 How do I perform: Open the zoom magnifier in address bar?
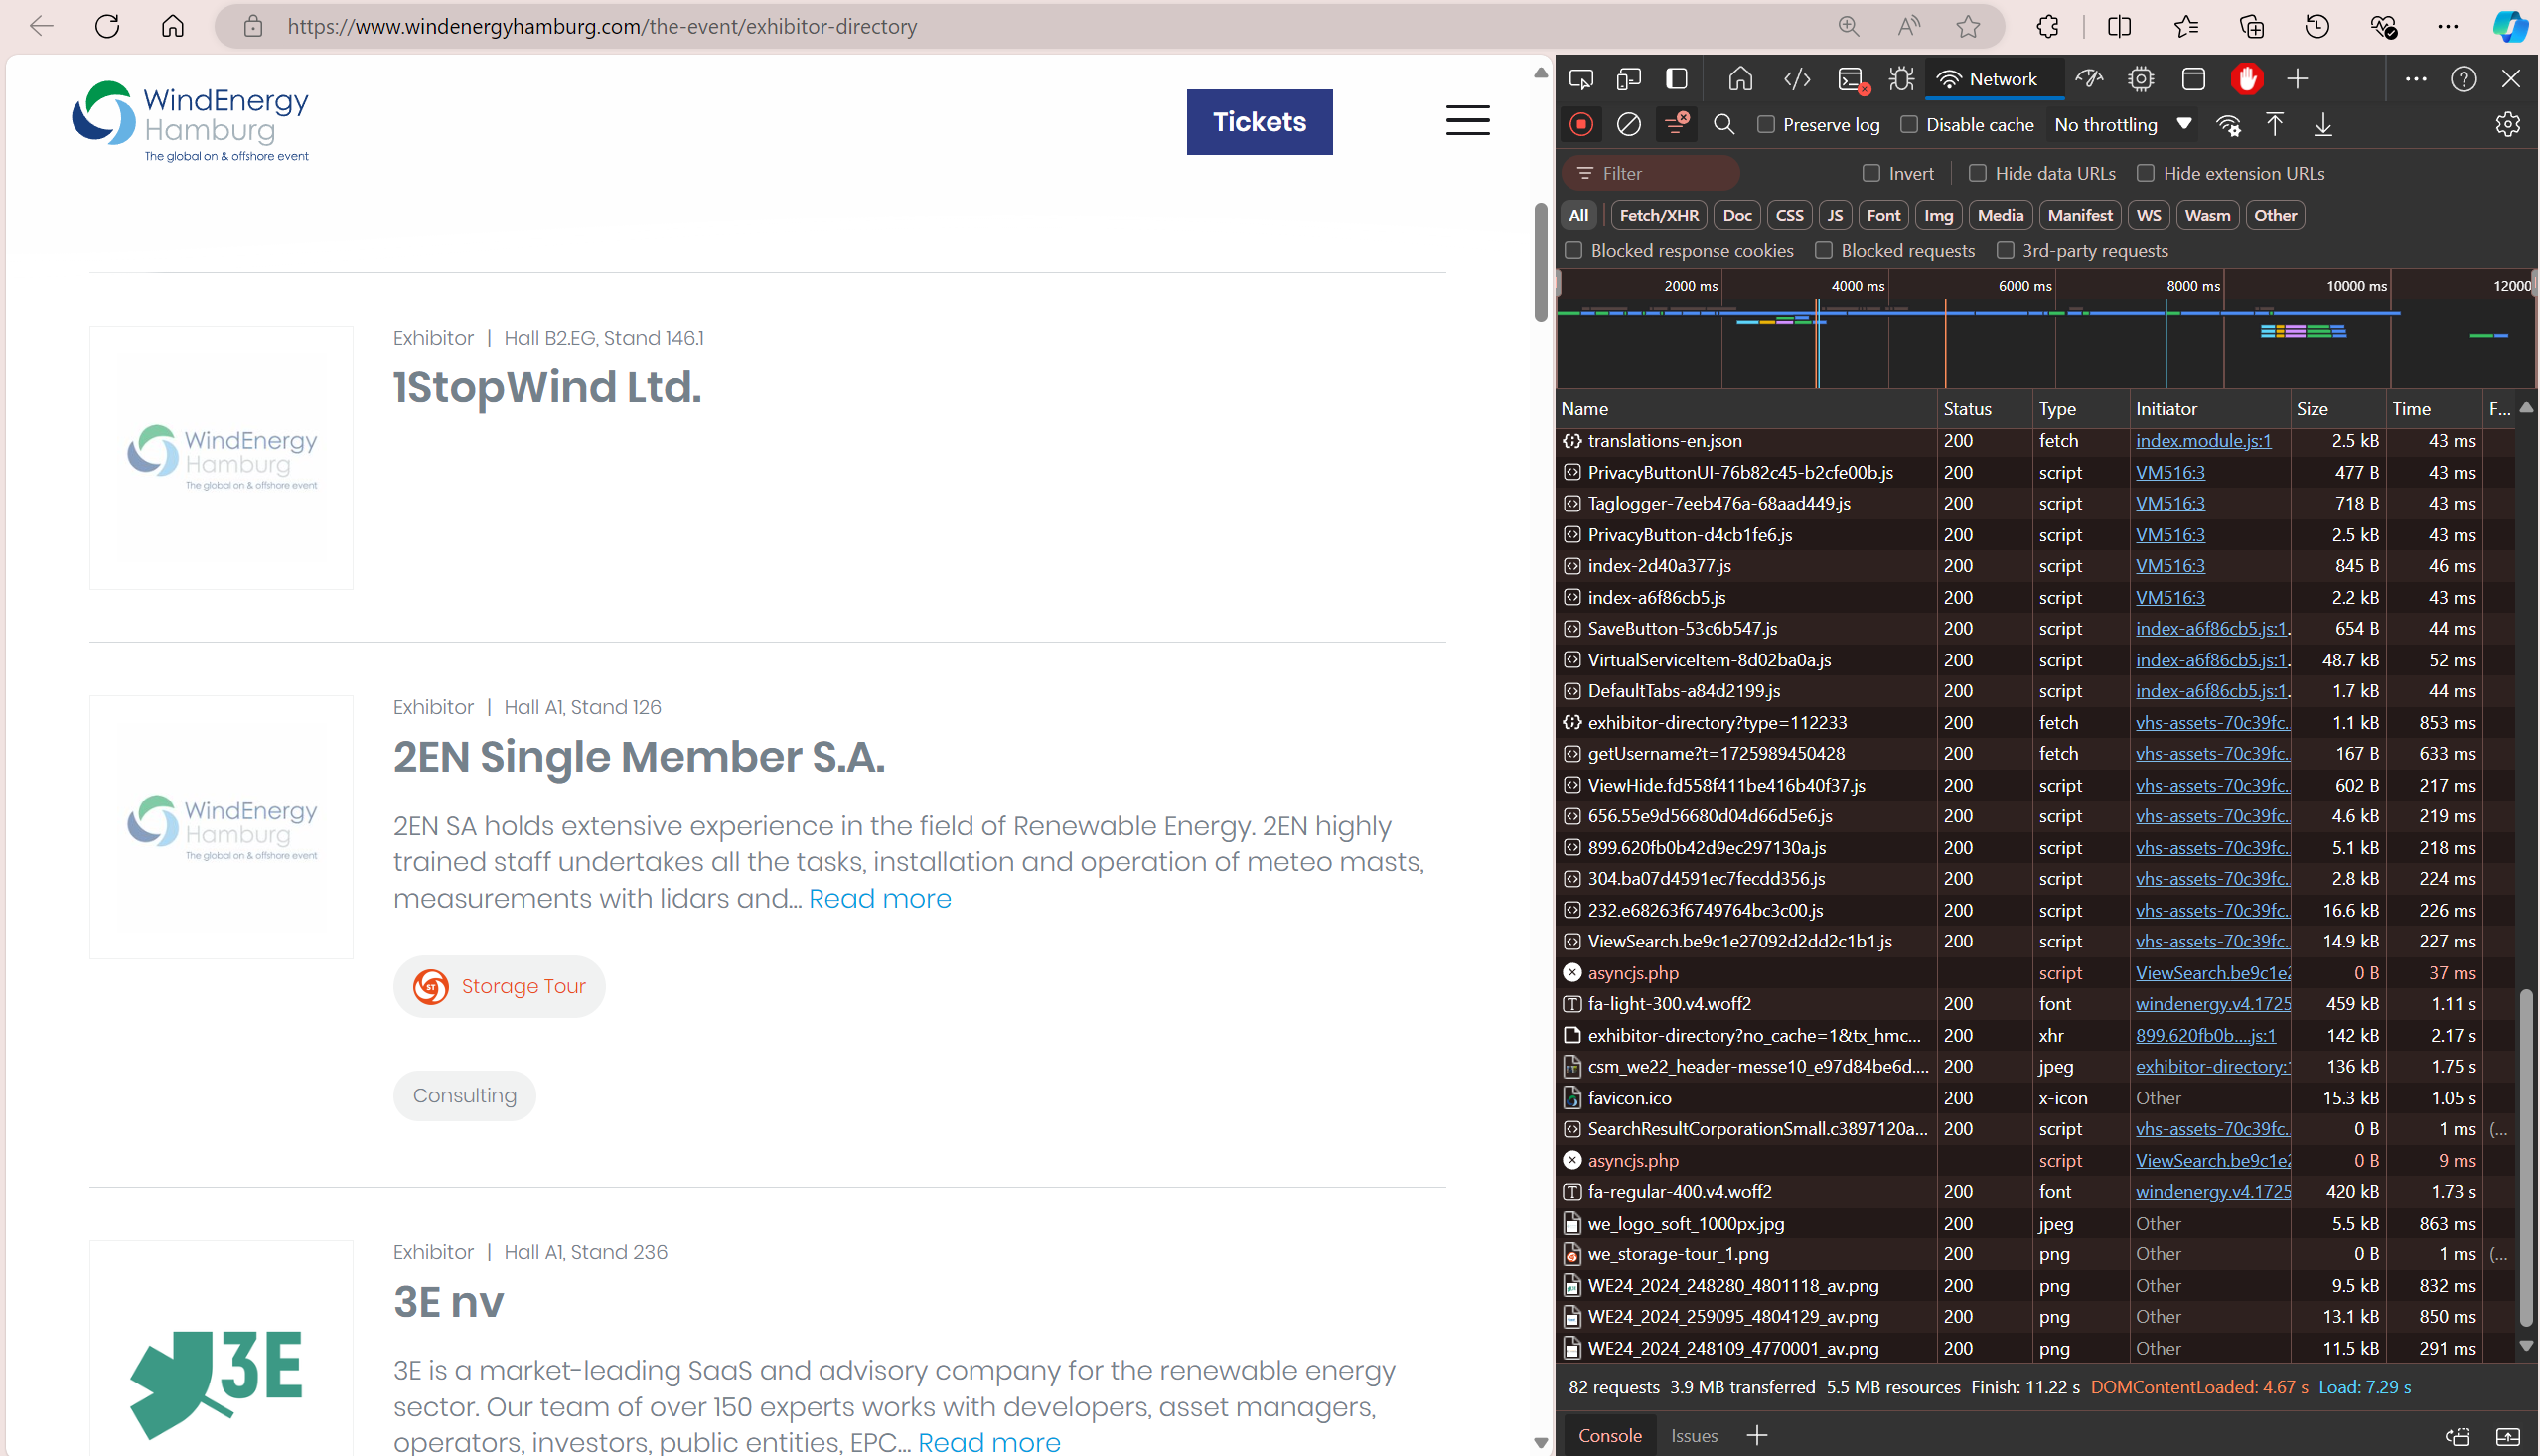click(1848, 26)
